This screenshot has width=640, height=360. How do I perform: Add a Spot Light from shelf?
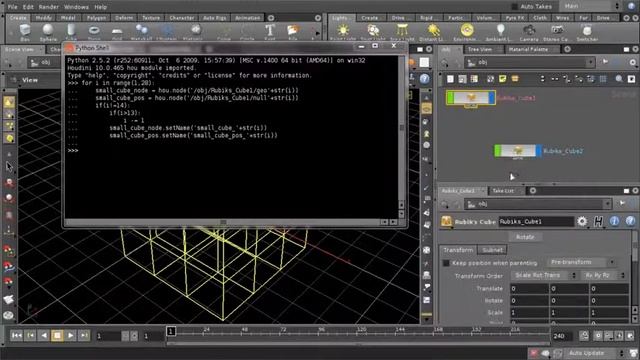[x=373, y=33]
